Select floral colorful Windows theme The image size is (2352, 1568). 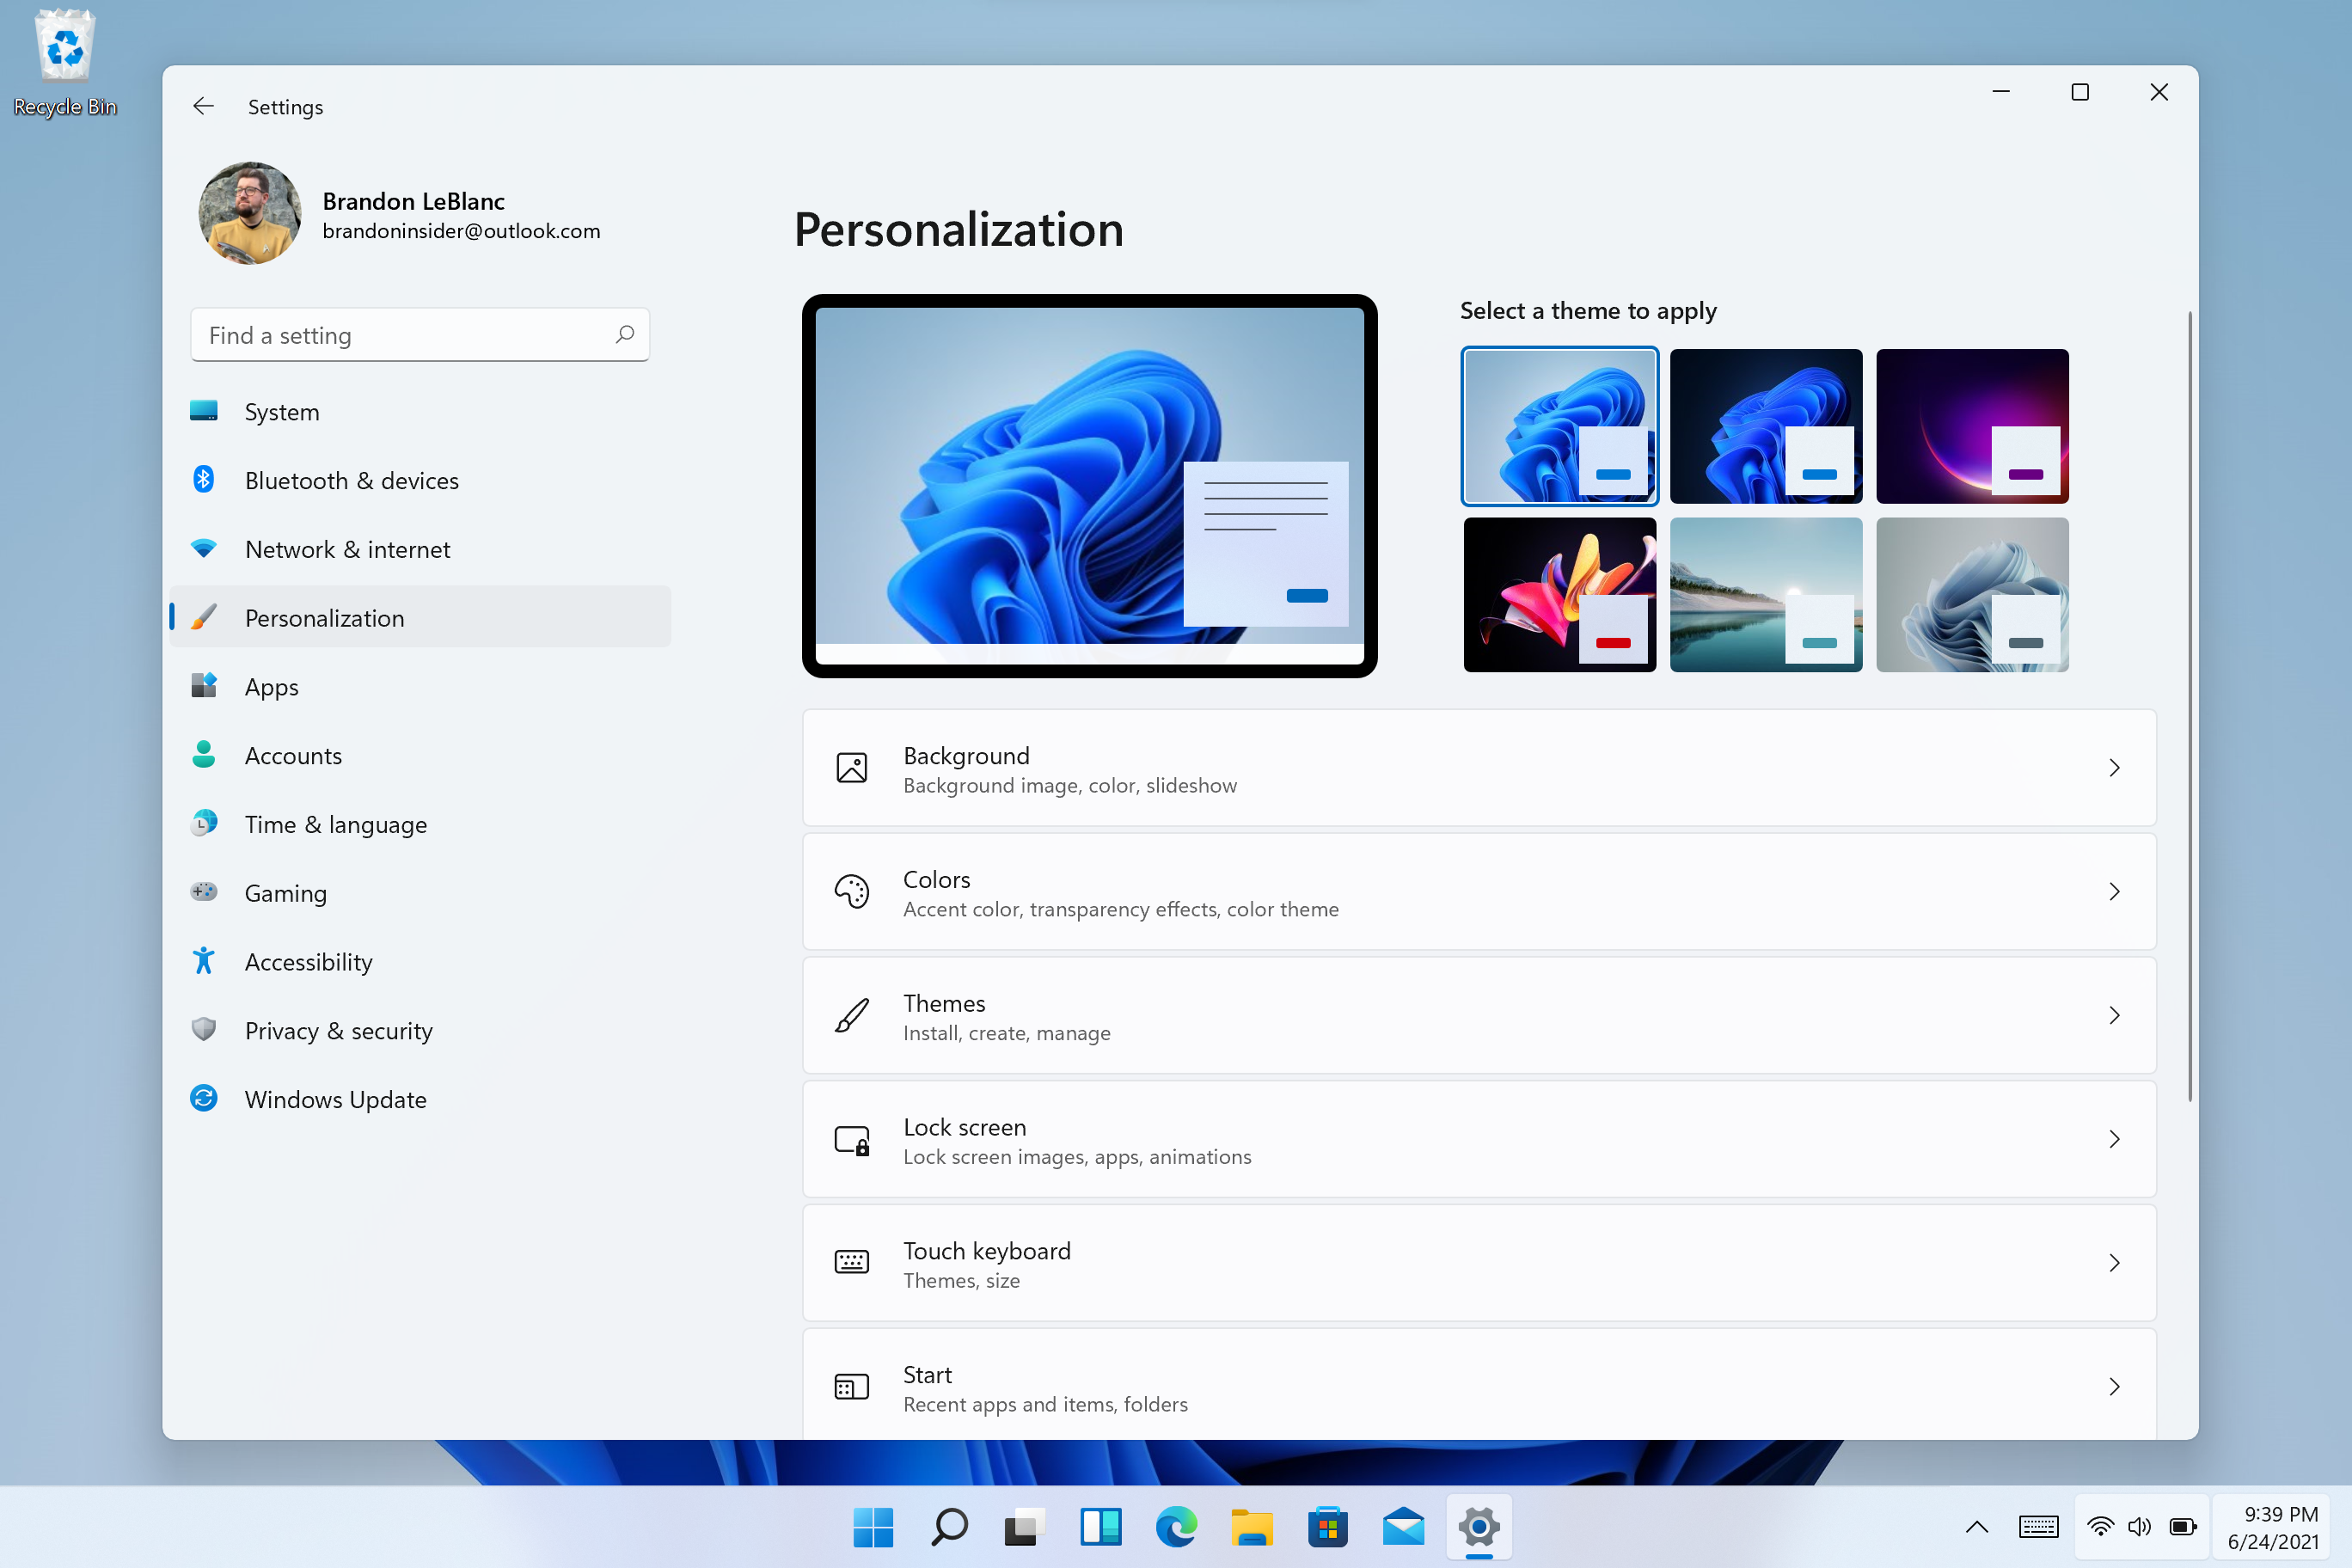click(x=1559, y=593)
